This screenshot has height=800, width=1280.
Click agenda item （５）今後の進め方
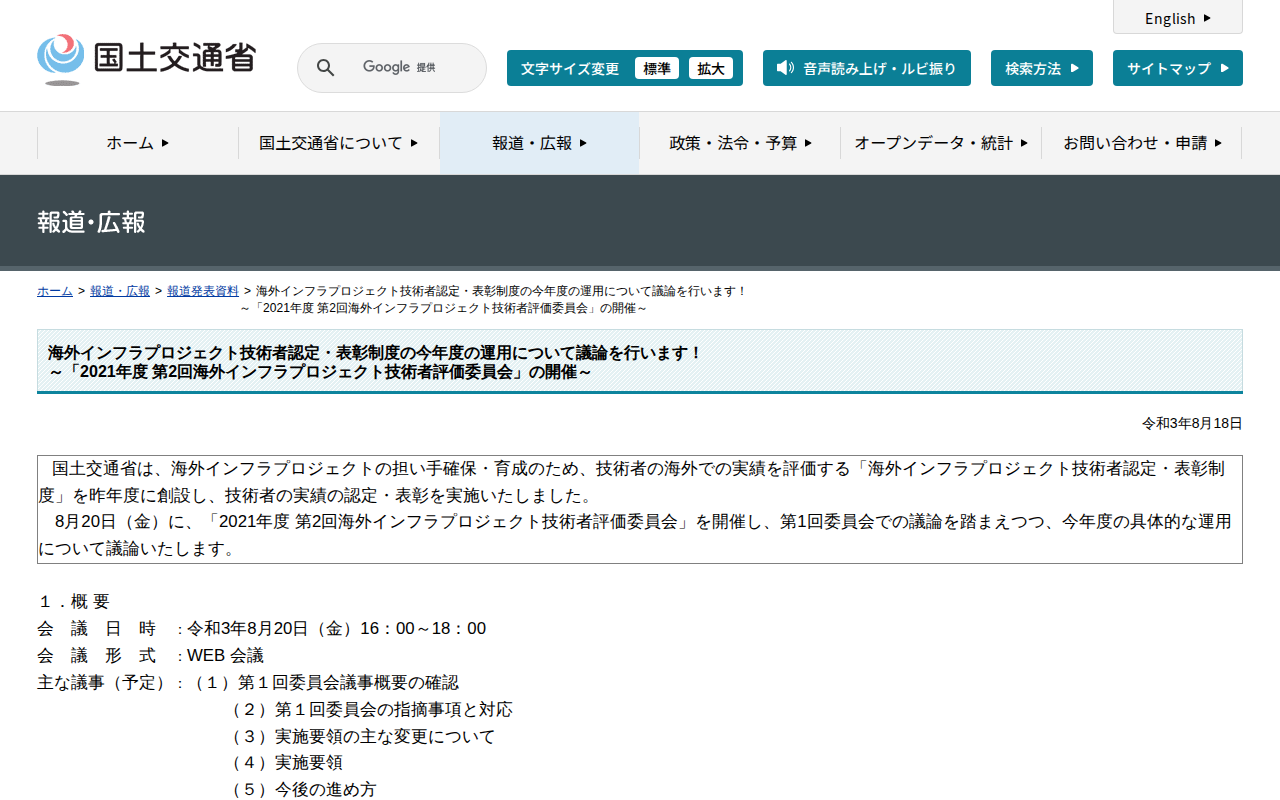tap(300, 790)
